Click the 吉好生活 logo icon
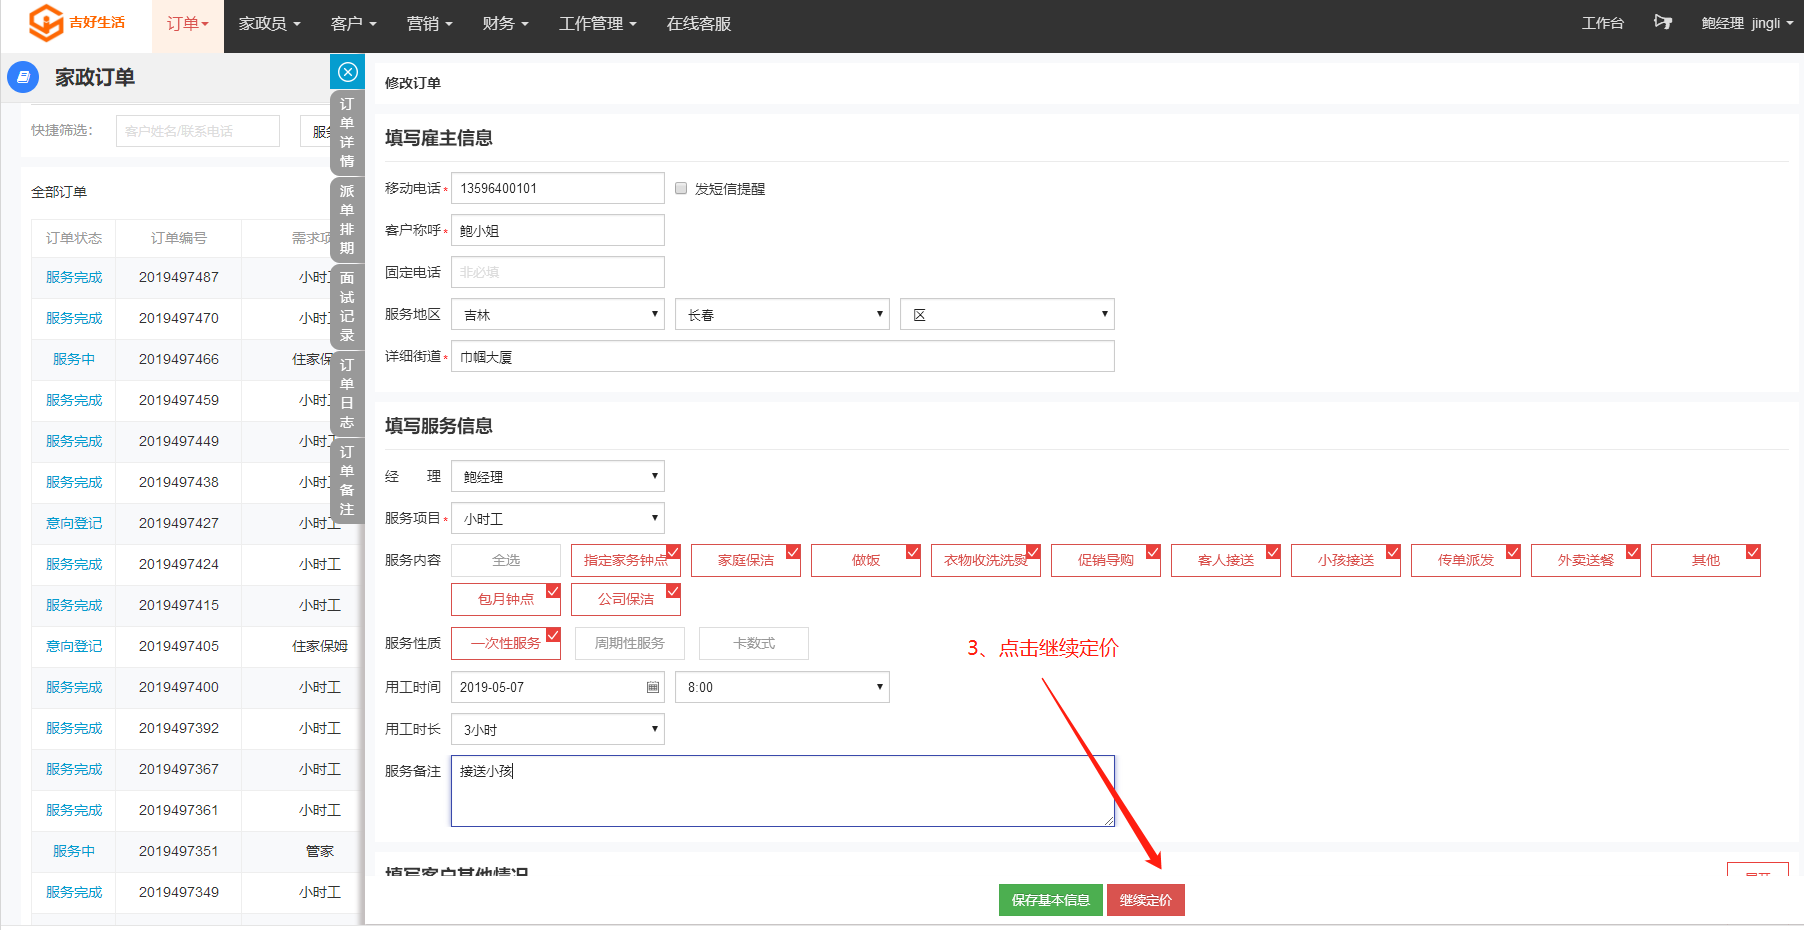 coord(46,22)
